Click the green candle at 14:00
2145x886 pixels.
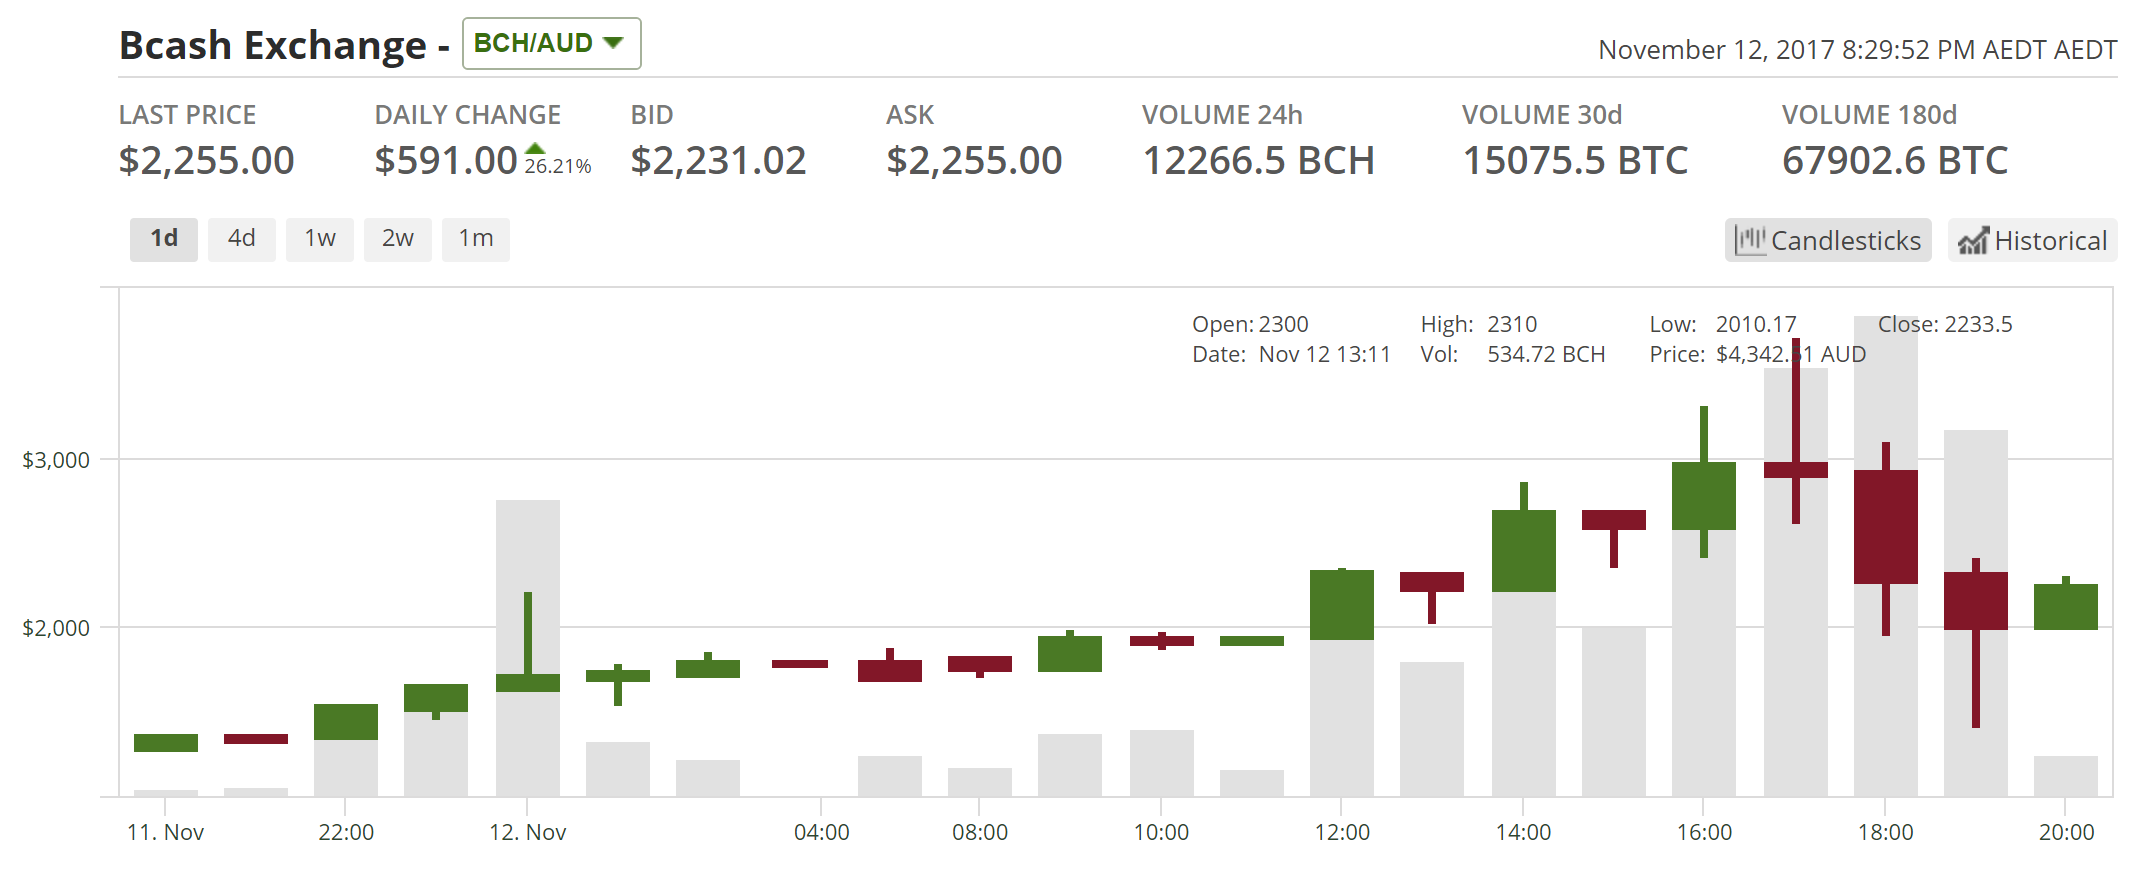pos(1523,550)
